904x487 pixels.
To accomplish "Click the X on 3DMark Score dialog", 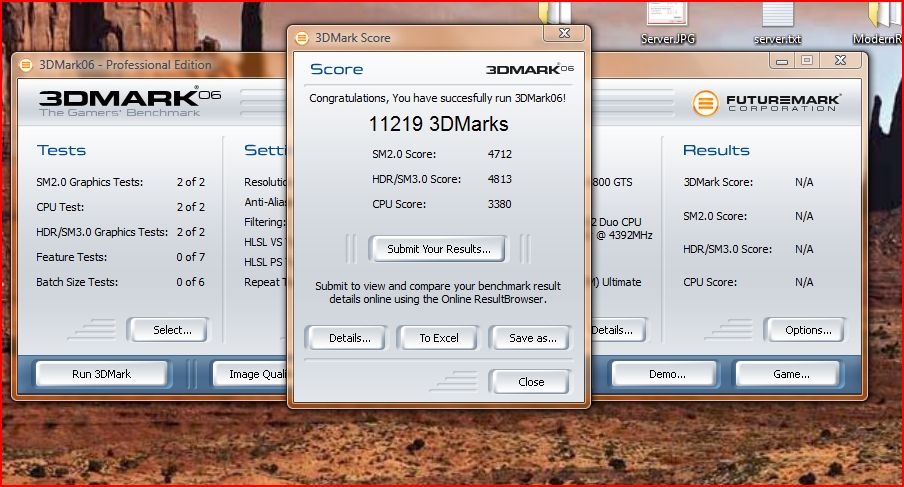I will tap(564, 33).
